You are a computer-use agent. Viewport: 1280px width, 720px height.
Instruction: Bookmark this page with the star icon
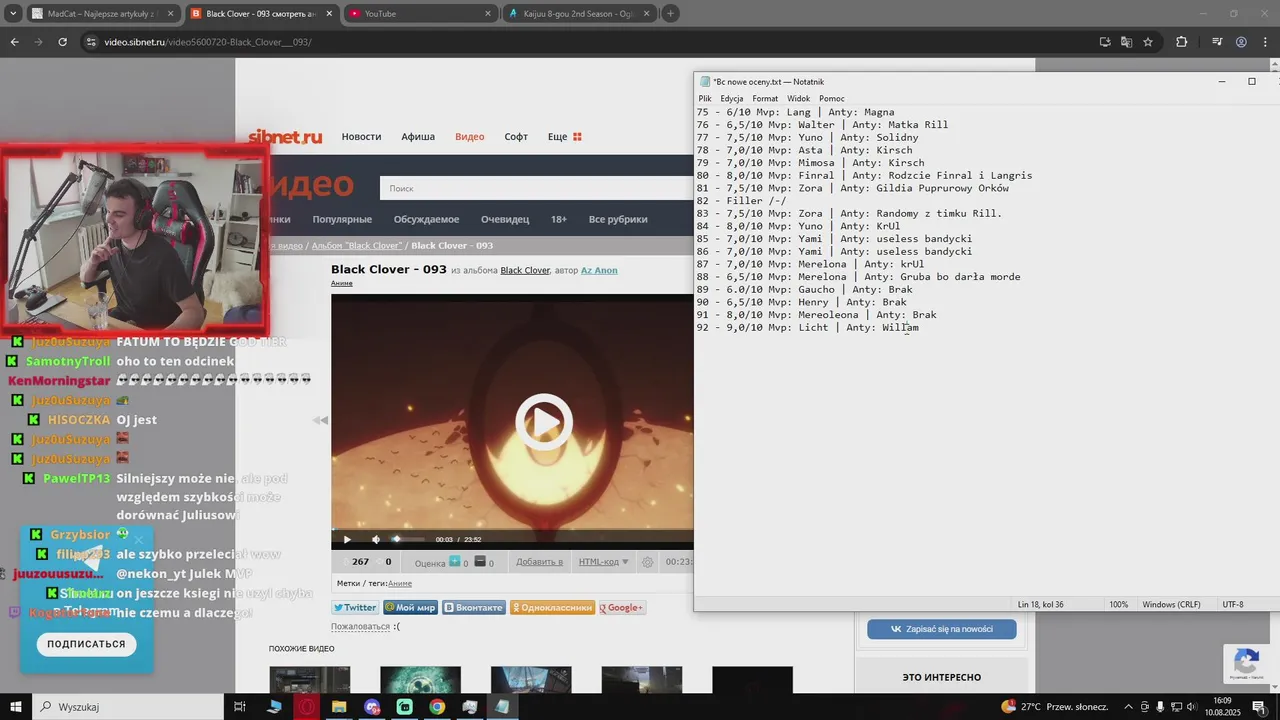click(x=1148, y=42)
